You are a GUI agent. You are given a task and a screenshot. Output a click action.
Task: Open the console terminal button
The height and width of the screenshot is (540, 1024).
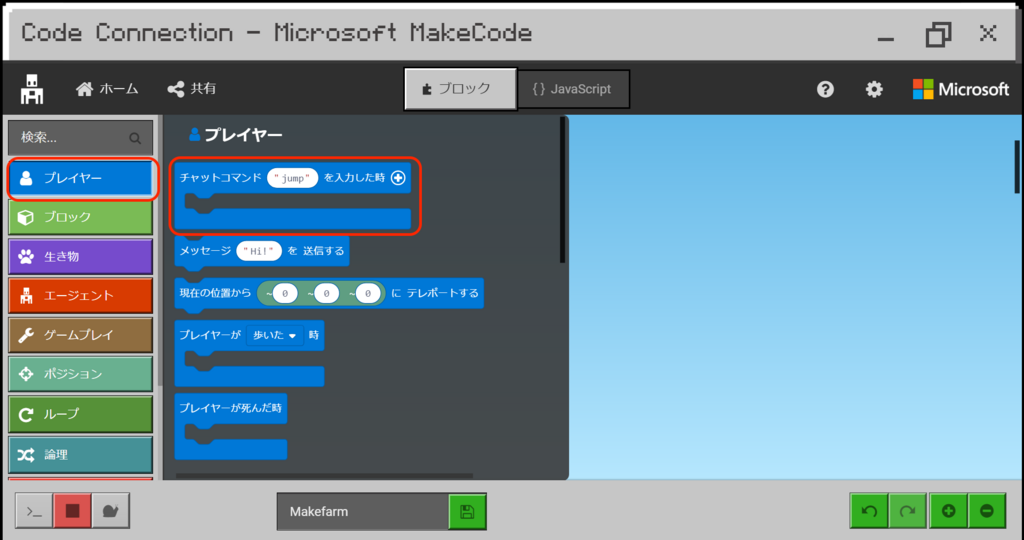(x=34, y=511)
